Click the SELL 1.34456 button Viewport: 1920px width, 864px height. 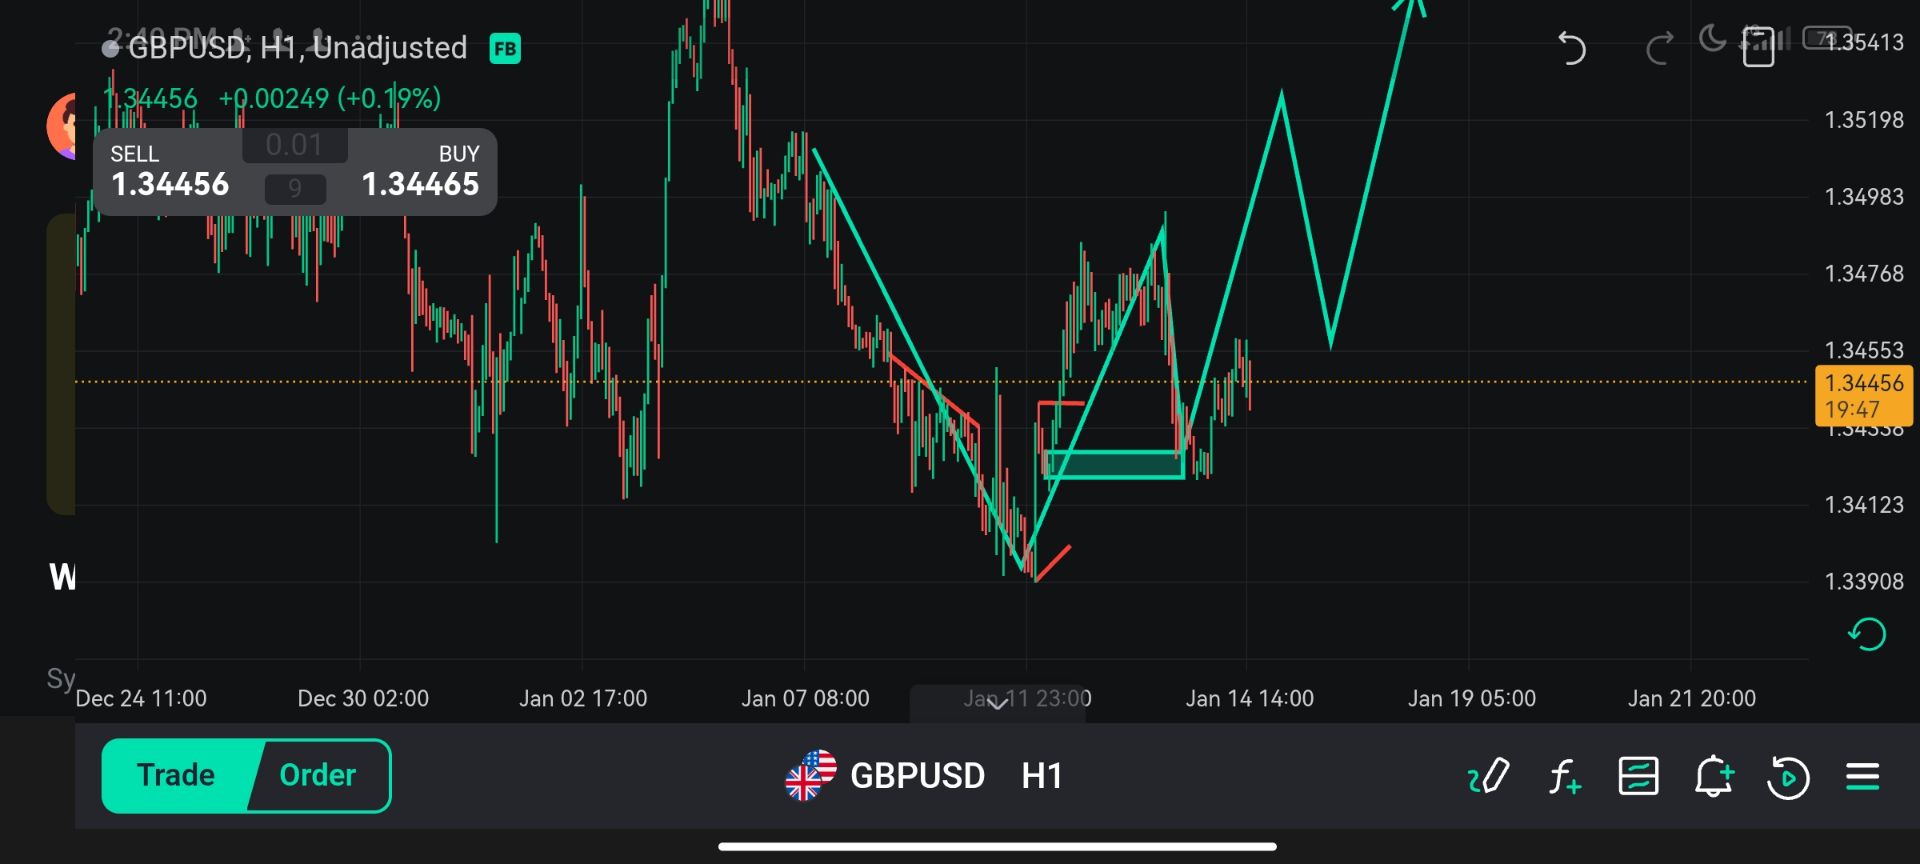(170, 172)
